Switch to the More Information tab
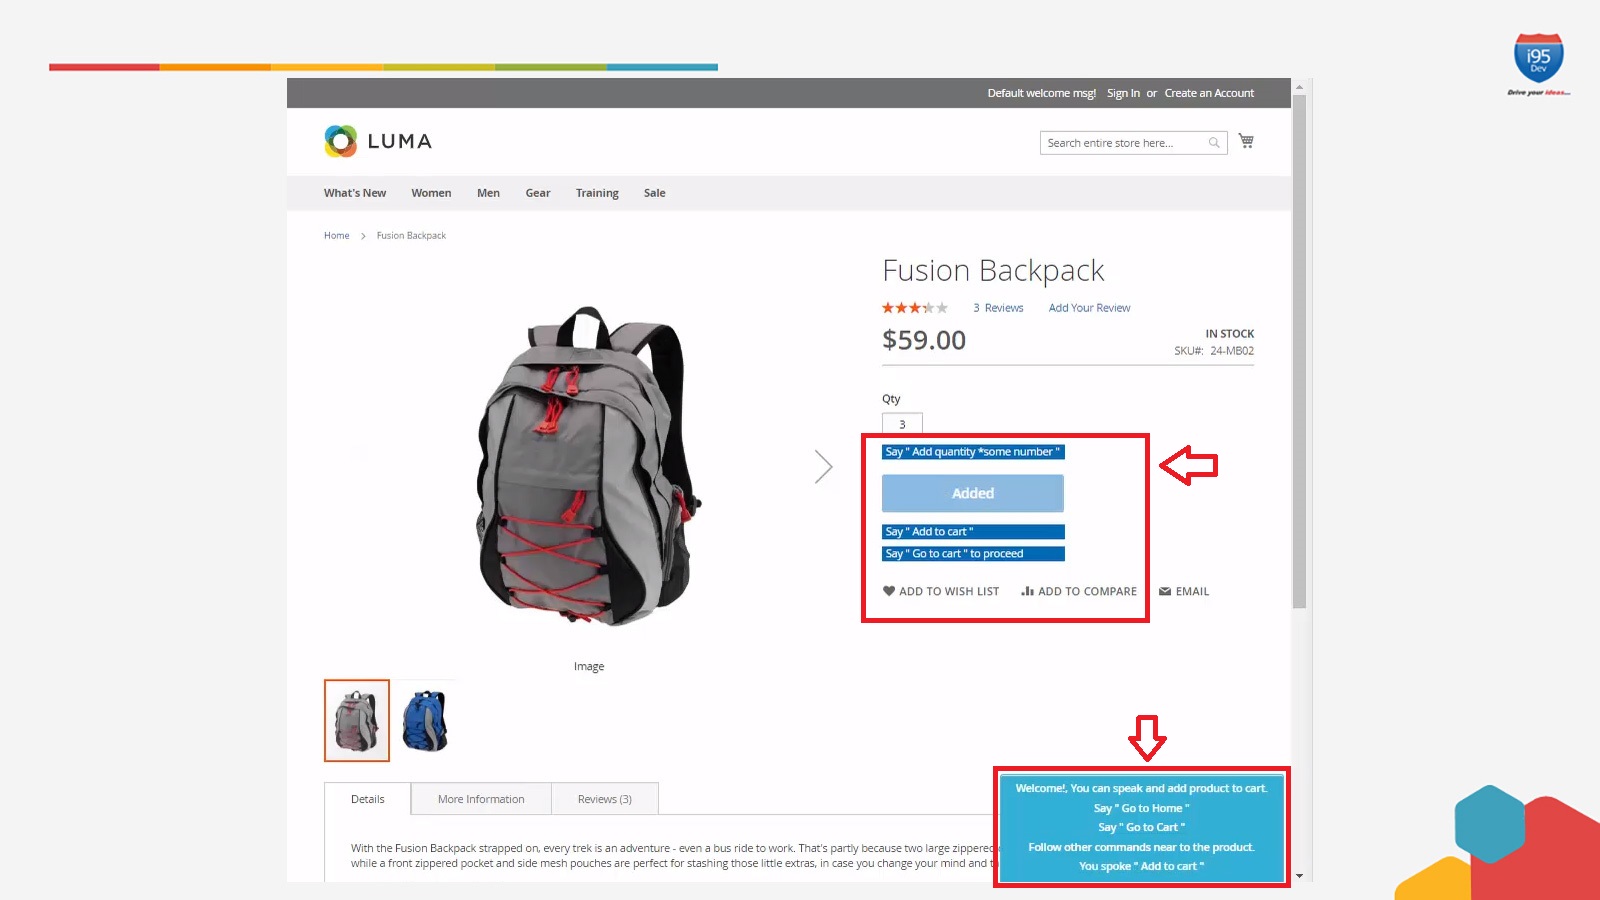This screenshot has height=900, width=1600. pos(481,799)
